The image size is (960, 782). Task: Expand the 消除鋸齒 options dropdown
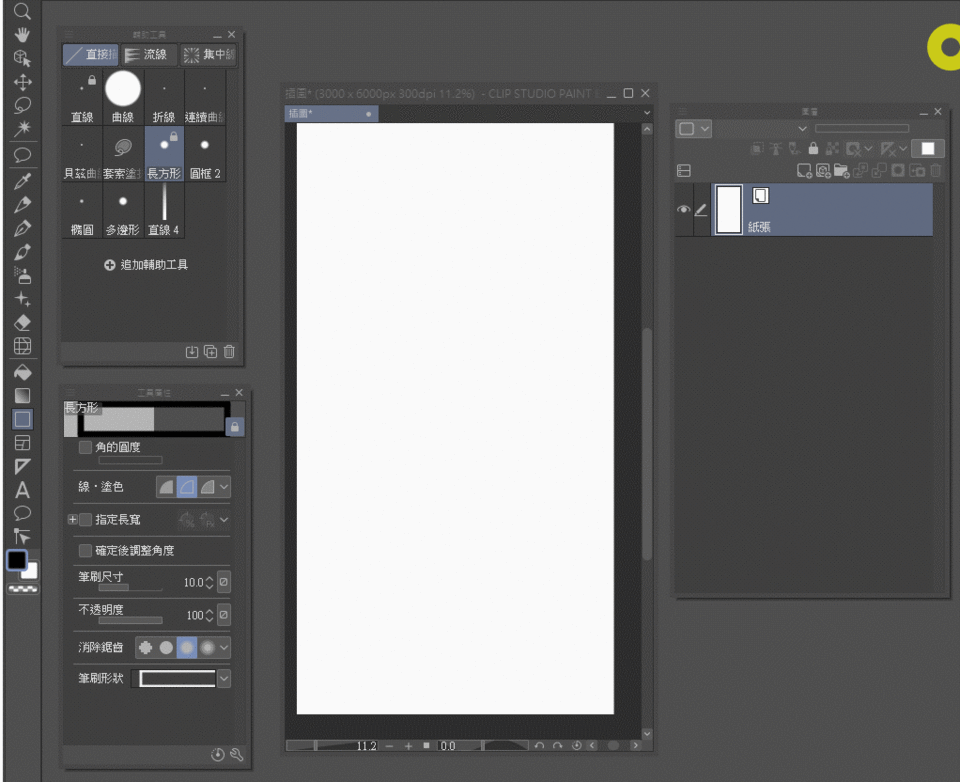(224, 647)
